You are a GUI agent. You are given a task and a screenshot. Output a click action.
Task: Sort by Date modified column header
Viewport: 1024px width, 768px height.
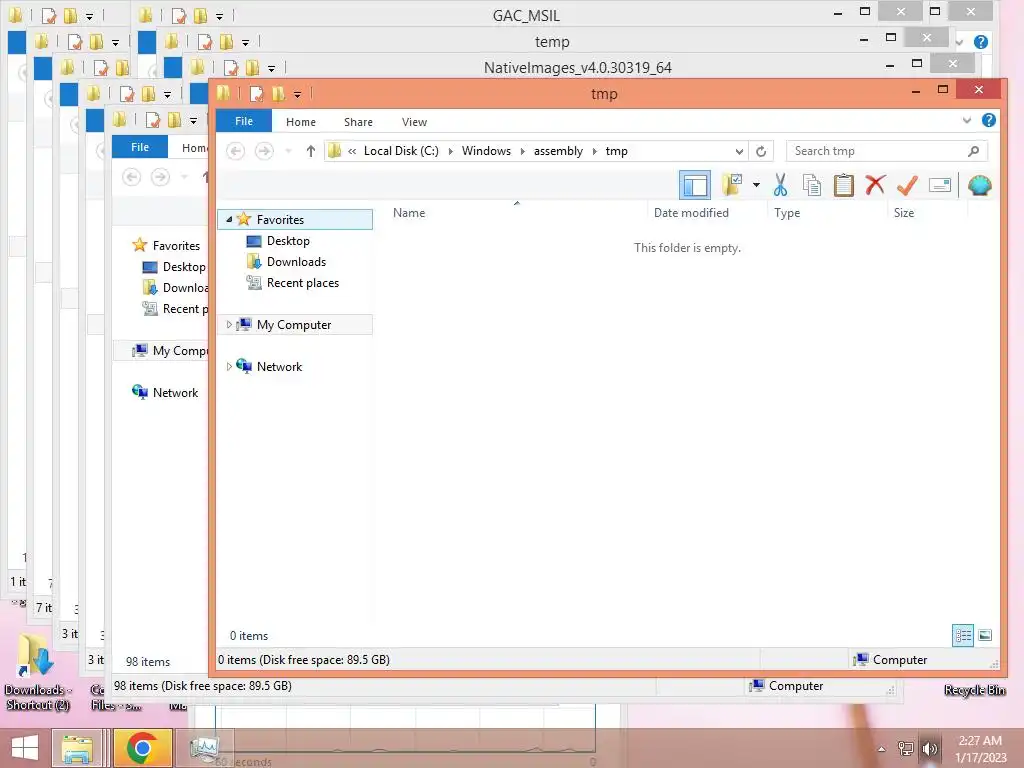707,213
